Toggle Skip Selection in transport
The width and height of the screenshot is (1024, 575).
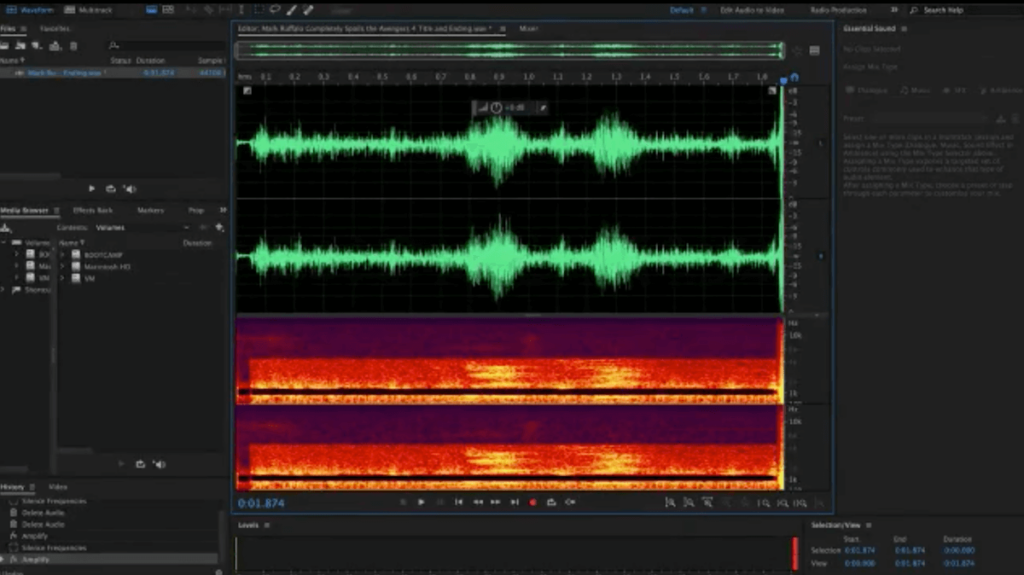coord(570,502)
